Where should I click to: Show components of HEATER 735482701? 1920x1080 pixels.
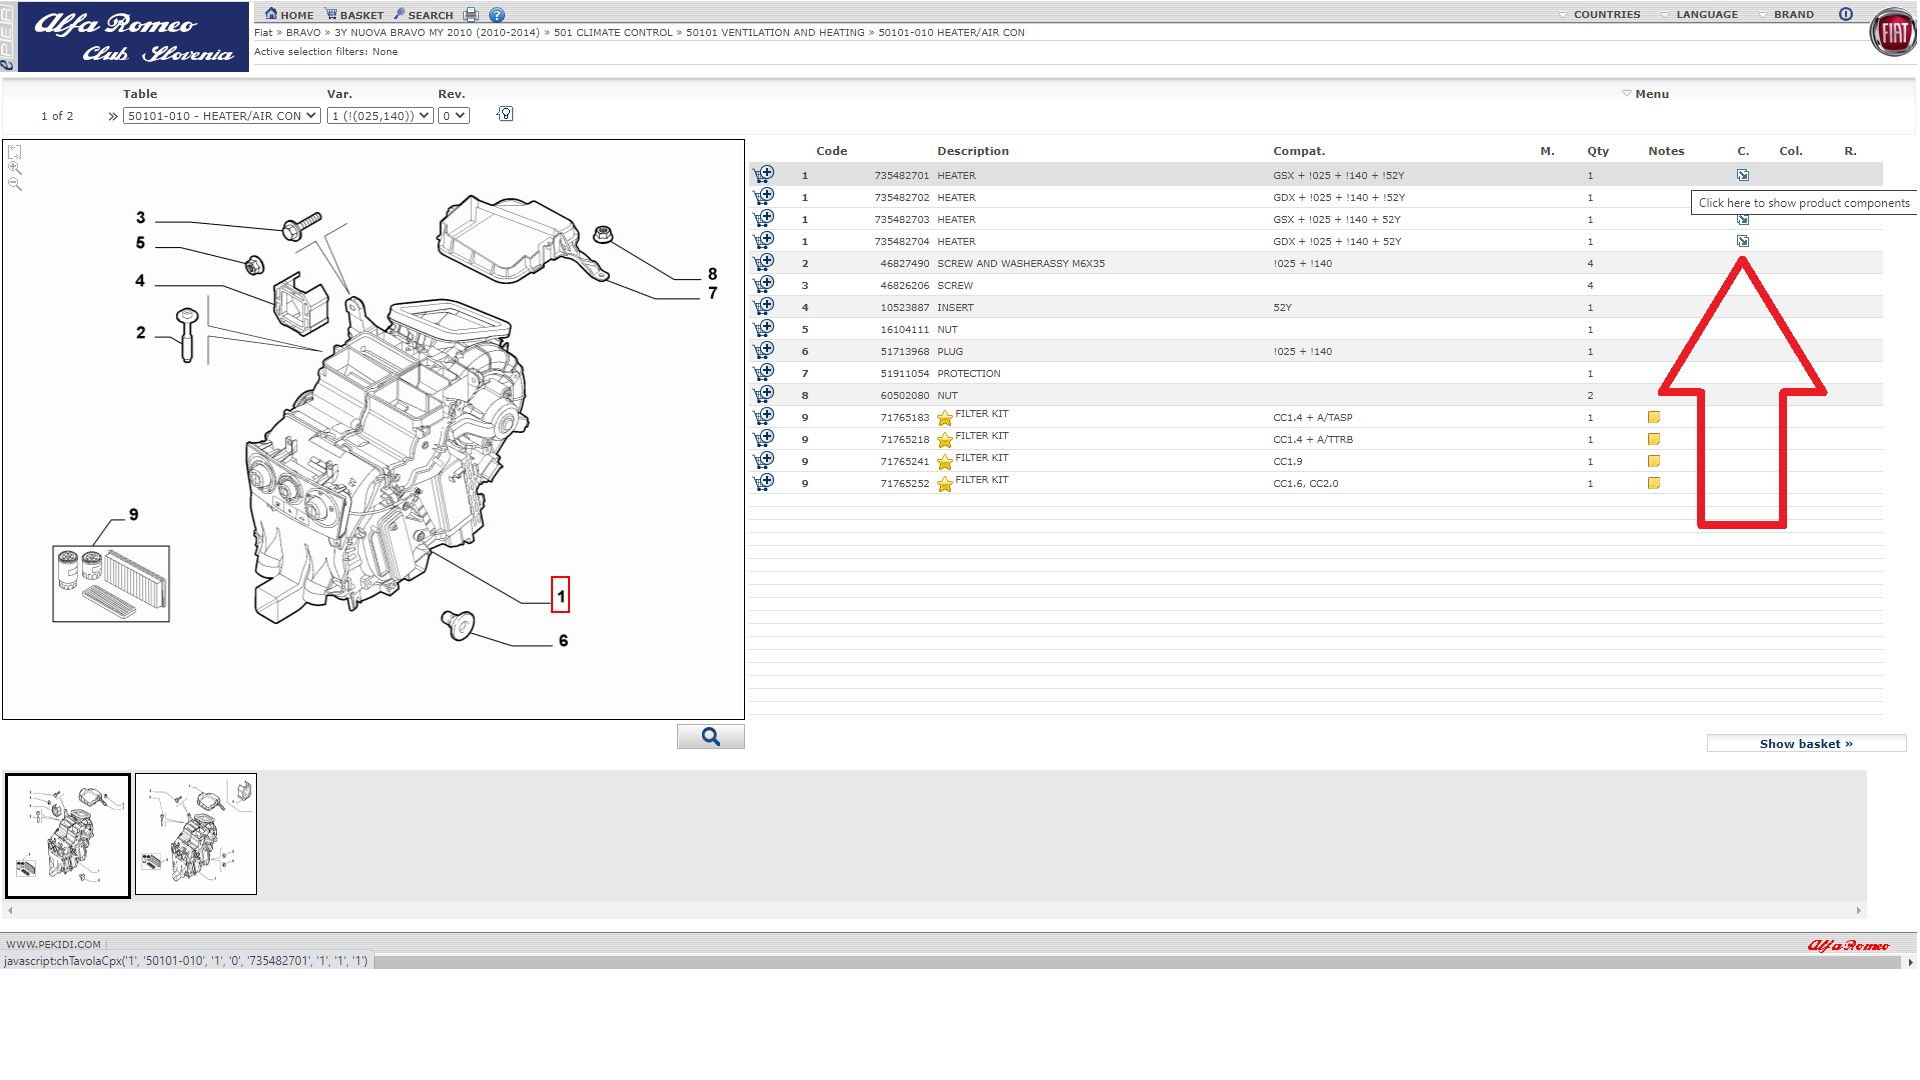point(1743,175)
